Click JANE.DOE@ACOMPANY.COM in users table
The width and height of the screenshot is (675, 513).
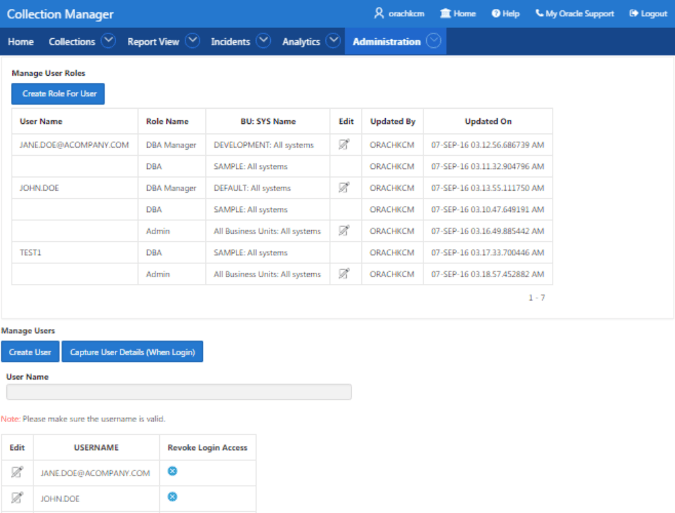95,473
